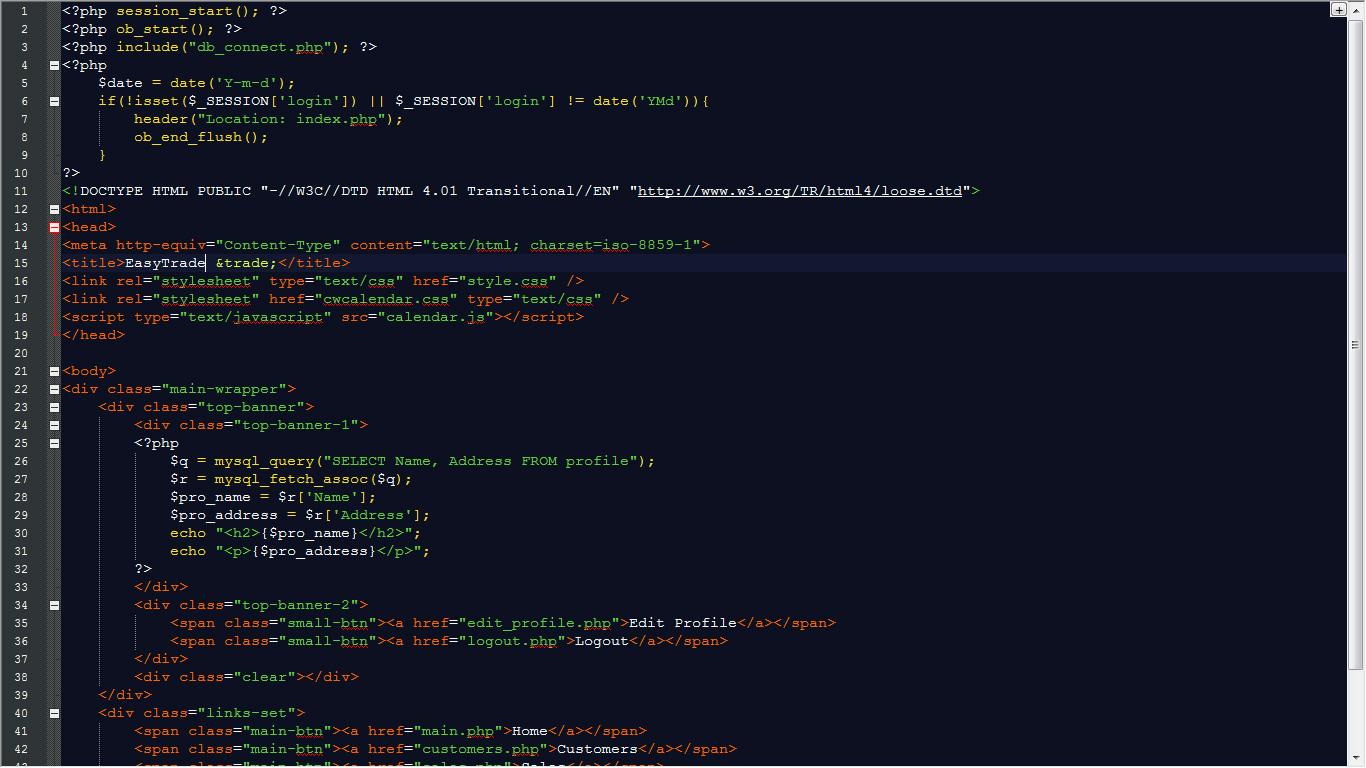Select line number 15 in the margin
This screenshot has height=768, width=1366.
[x=20, y=262]
